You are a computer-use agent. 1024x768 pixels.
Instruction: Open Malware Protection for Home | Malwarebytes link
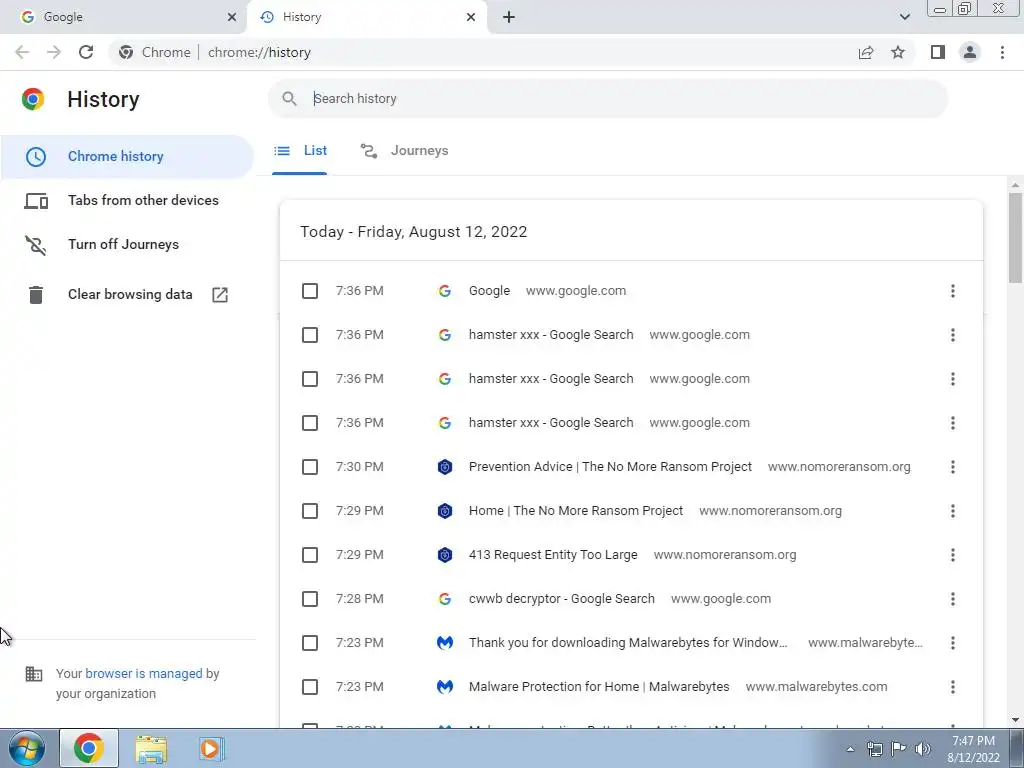pos(599,687)
